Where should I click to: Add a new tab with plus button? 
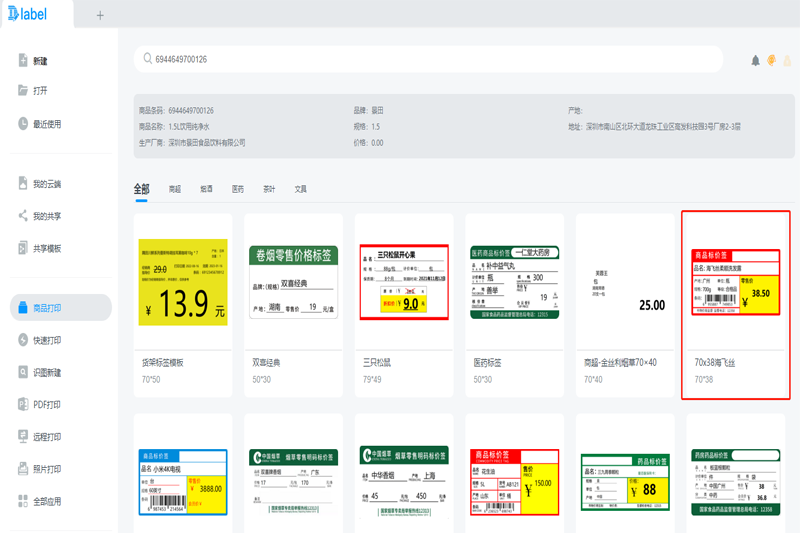100,16
